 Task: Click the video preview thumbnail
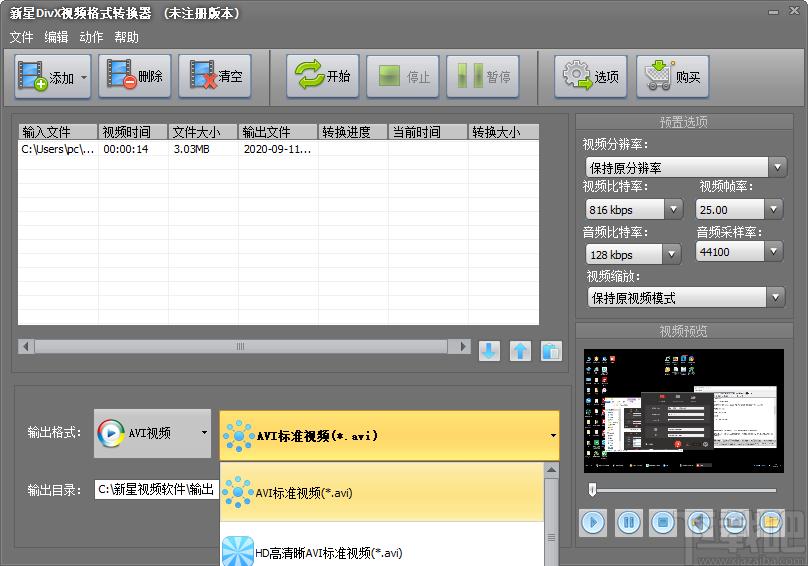(x=683, y=411)
